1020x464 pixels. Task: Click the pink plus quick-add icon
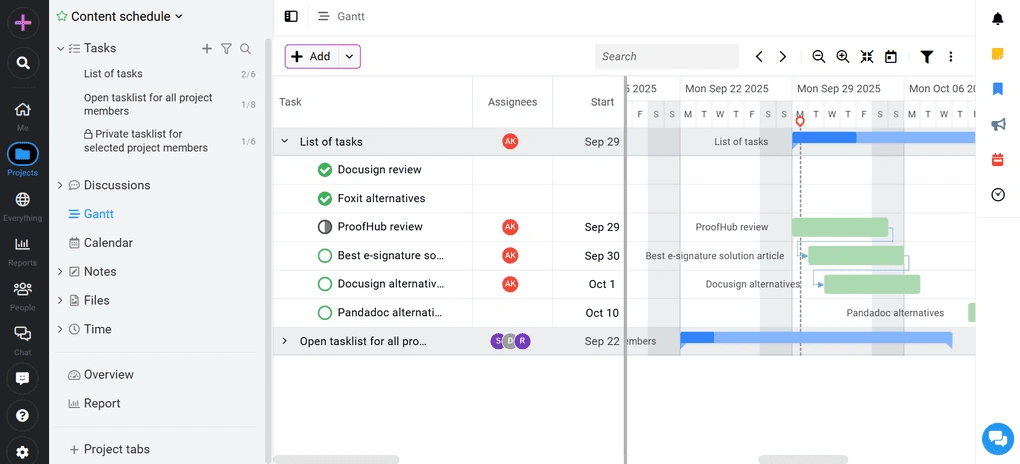click(x=23, y=23)
